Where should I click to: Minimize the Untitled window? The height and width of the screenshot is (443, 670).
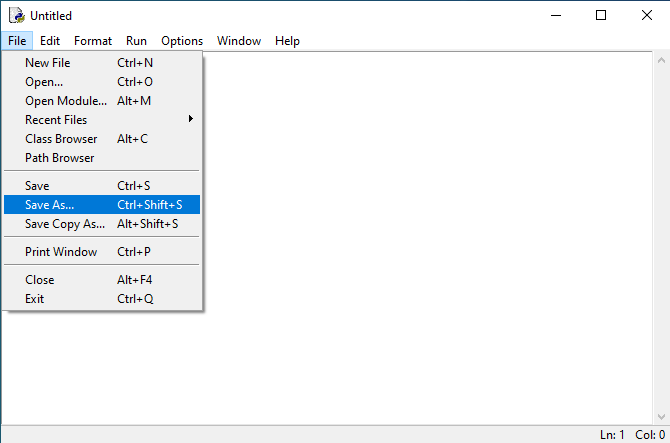[556, 15]
